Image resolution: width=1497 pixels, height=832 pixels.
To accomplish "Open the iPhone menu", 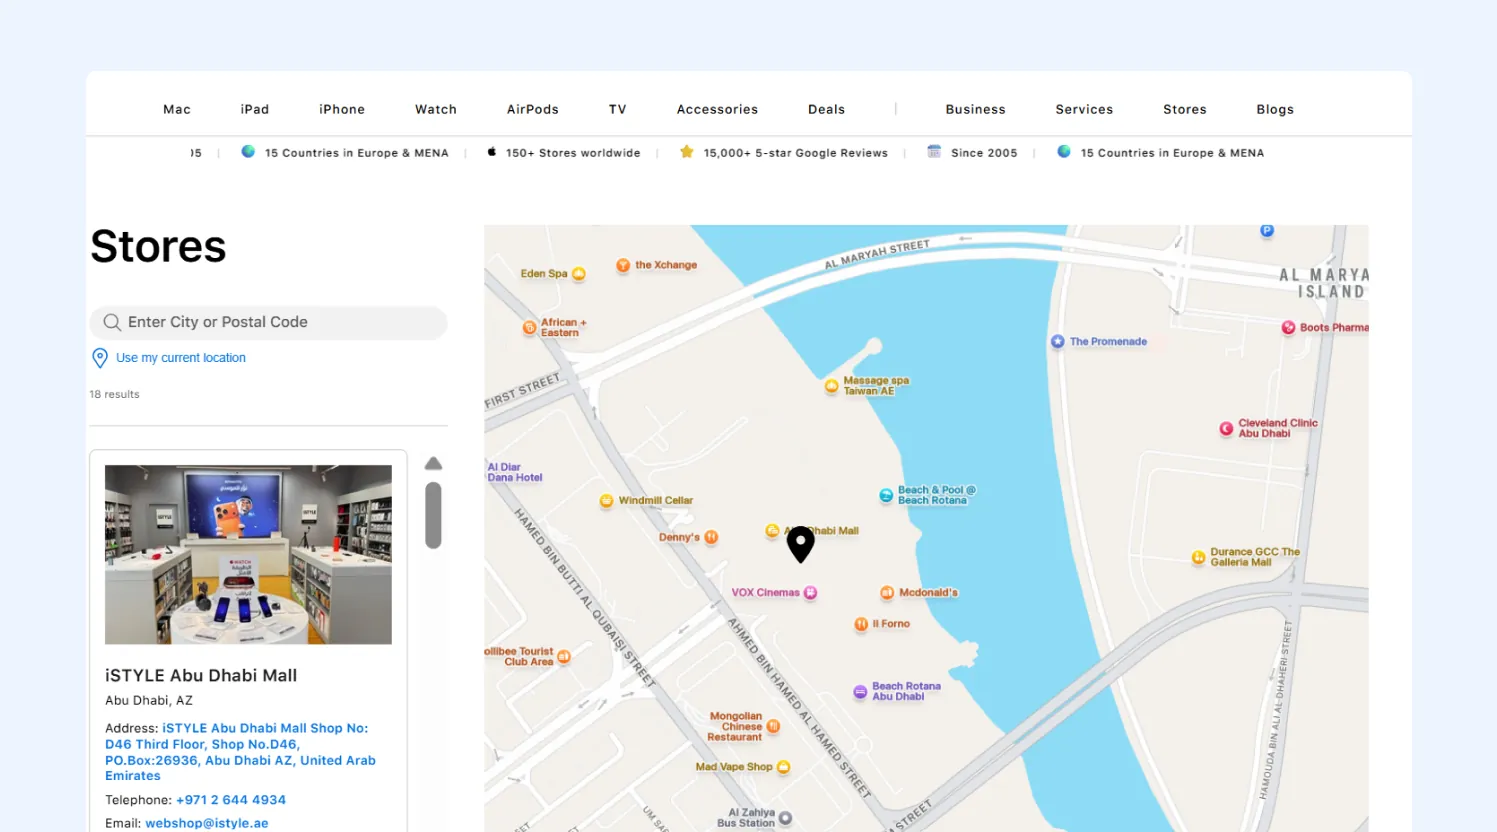I will (x=342, y=110).
